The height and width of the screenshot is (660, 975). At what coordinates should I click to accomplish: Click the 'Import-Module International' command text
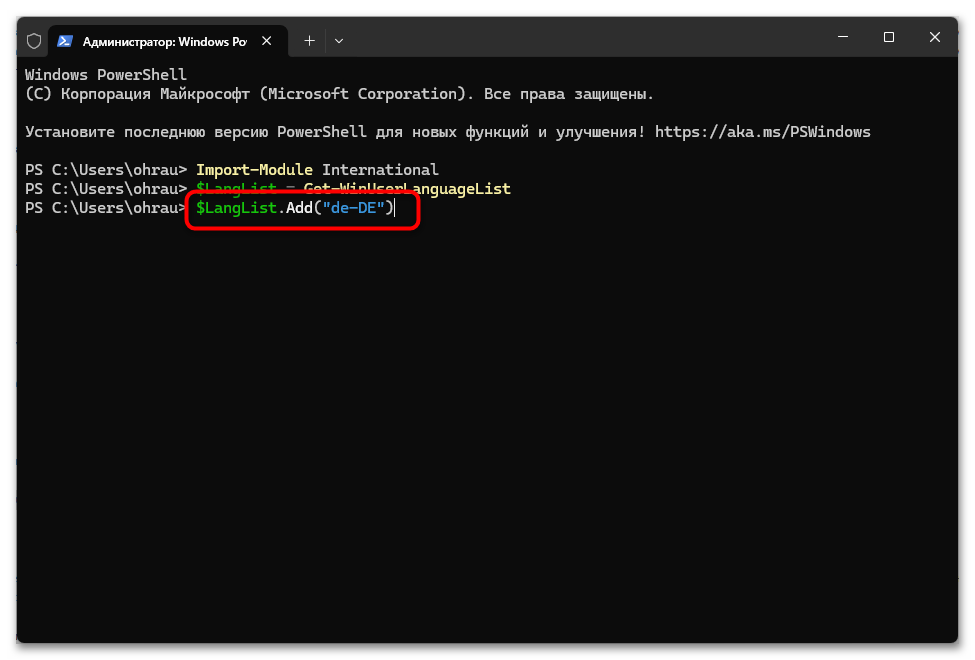coord(317,170)
